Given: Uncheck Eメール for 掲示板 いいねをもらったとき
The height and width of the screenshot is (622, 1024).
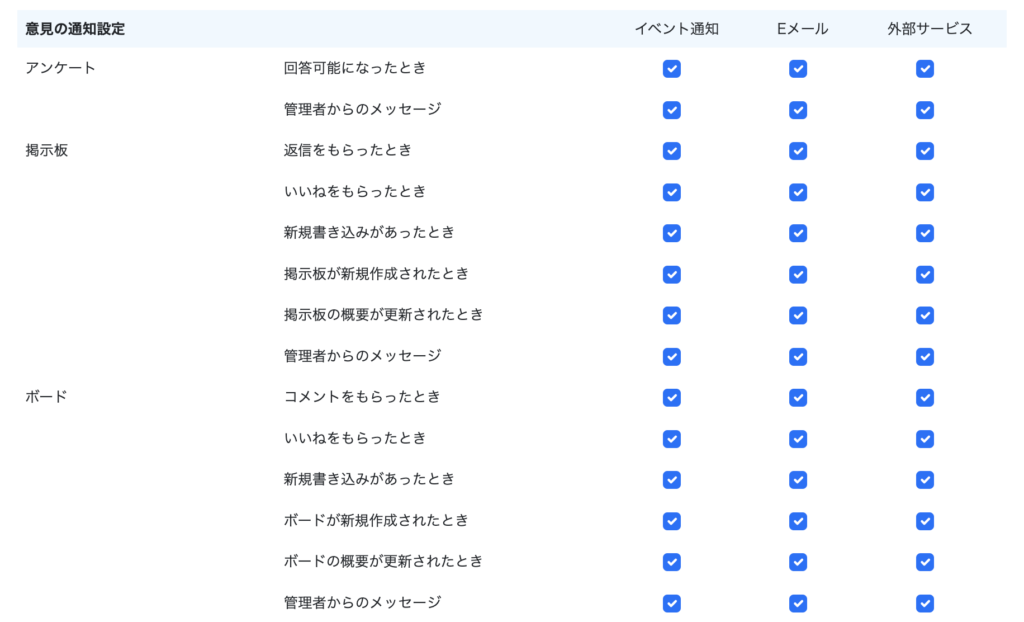Looking at the screenshot, I should click(798, 192).
